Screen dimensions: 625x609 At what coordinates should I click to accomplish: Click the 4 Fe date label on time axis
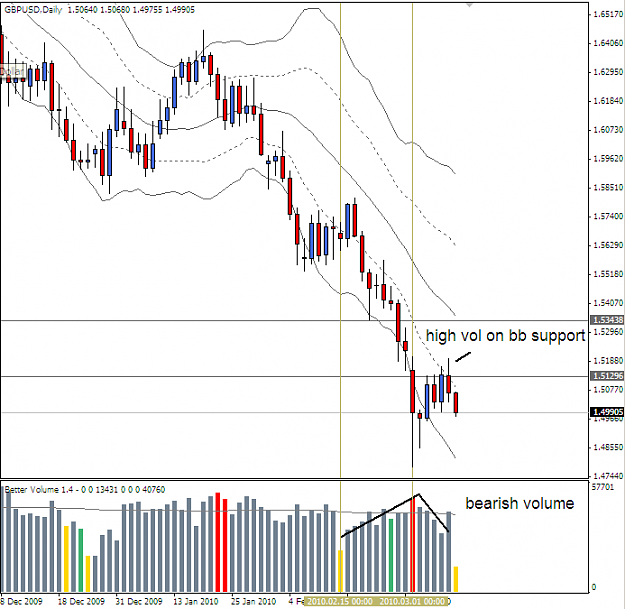tap(296, 601)
